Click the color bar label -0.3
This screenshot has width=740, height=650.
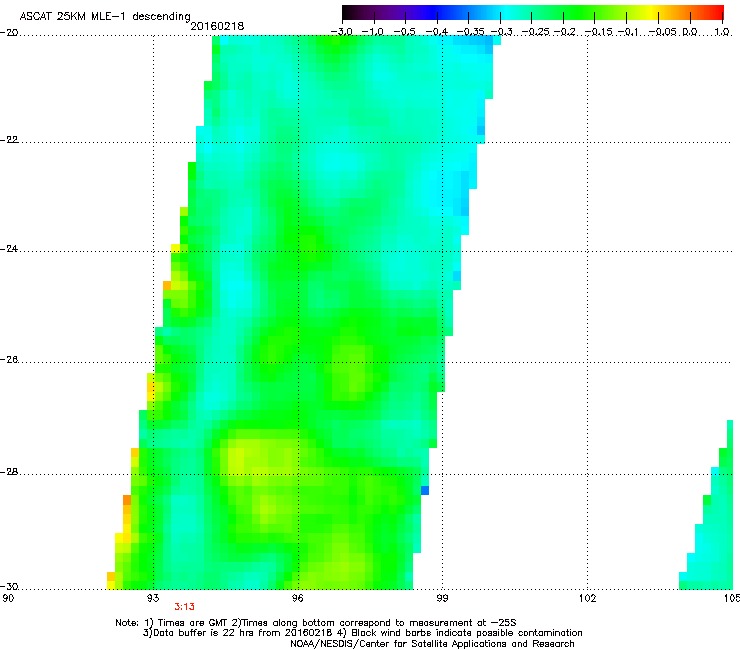tap(502, 32)
